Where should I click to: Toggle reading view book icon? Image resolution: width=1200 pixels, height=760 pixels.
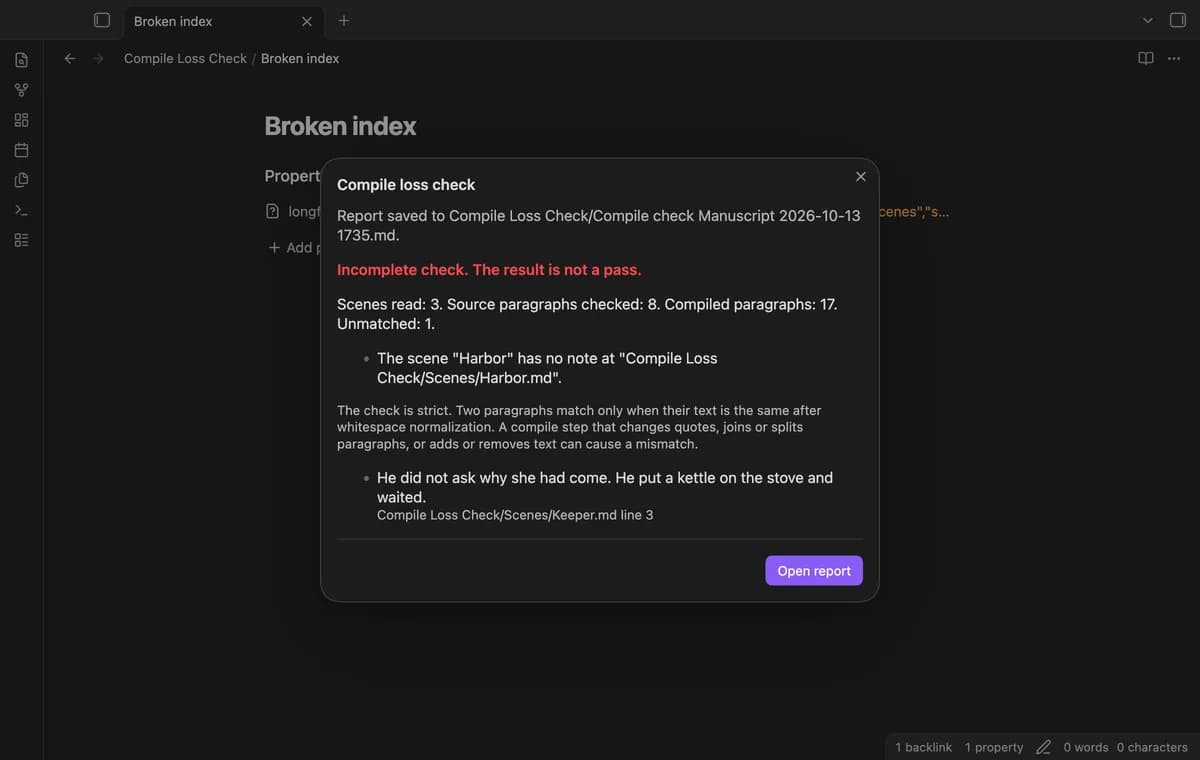(x=1146, y=58)
